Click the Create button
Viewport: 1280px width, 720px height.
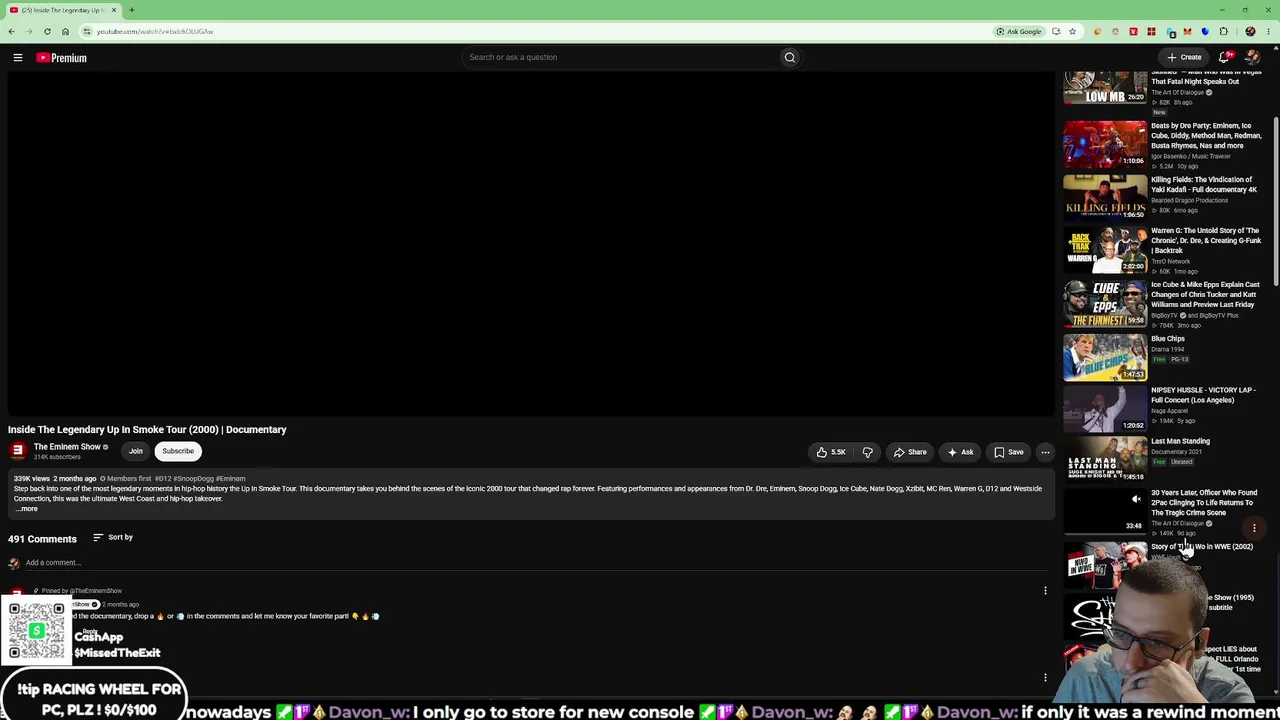1184,57
